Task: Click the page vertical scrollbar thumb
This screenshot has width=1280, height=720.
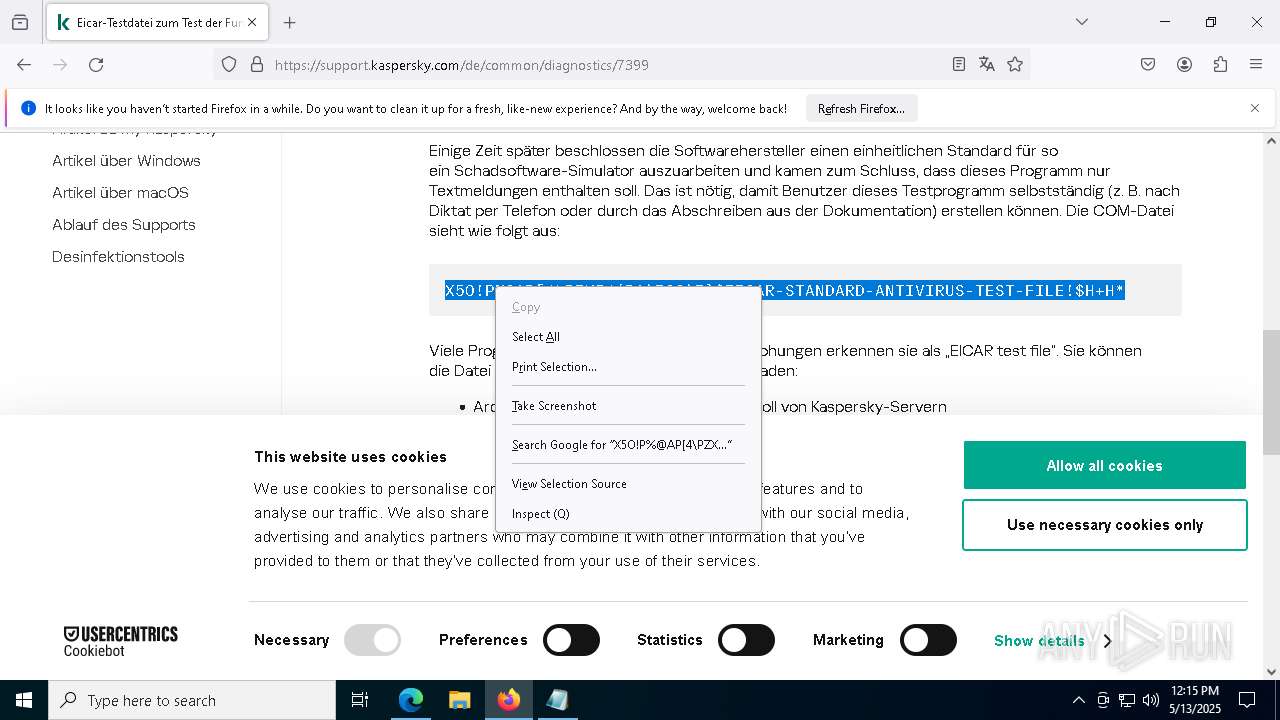Action: pyautogui.click(x=1271, y=391)
